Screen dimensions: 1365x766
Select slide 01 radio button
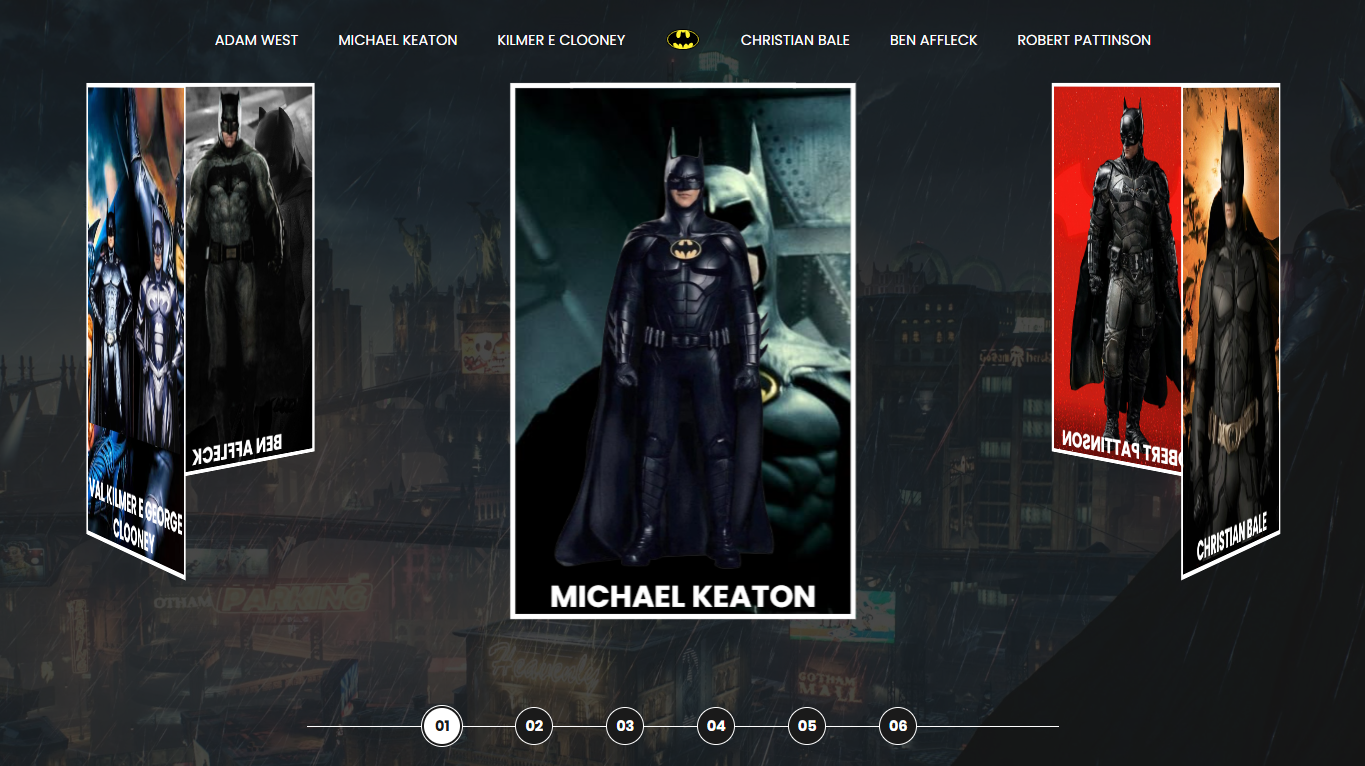(442, 726)
